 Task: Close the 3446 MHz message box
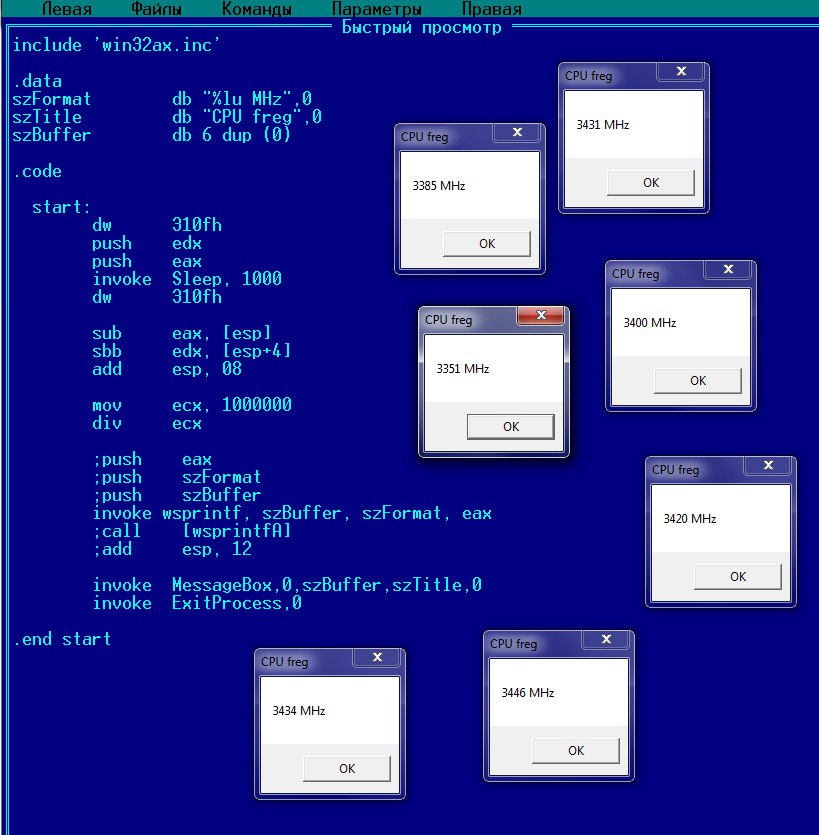pyautogui.click(x=607, y=640)
